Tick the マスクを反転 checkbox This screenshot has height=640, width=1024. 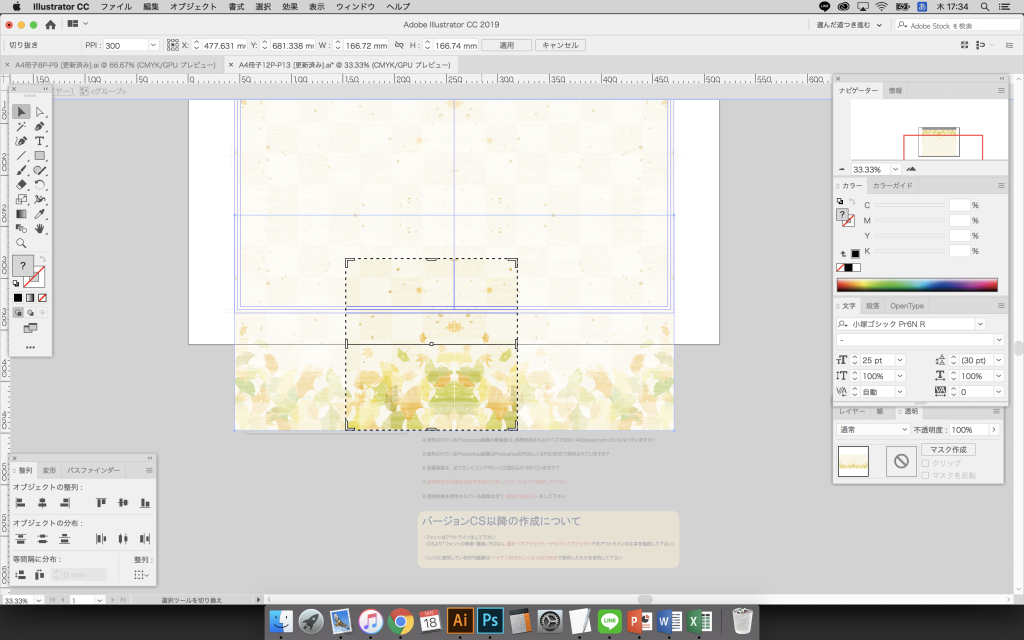point(925,475)
